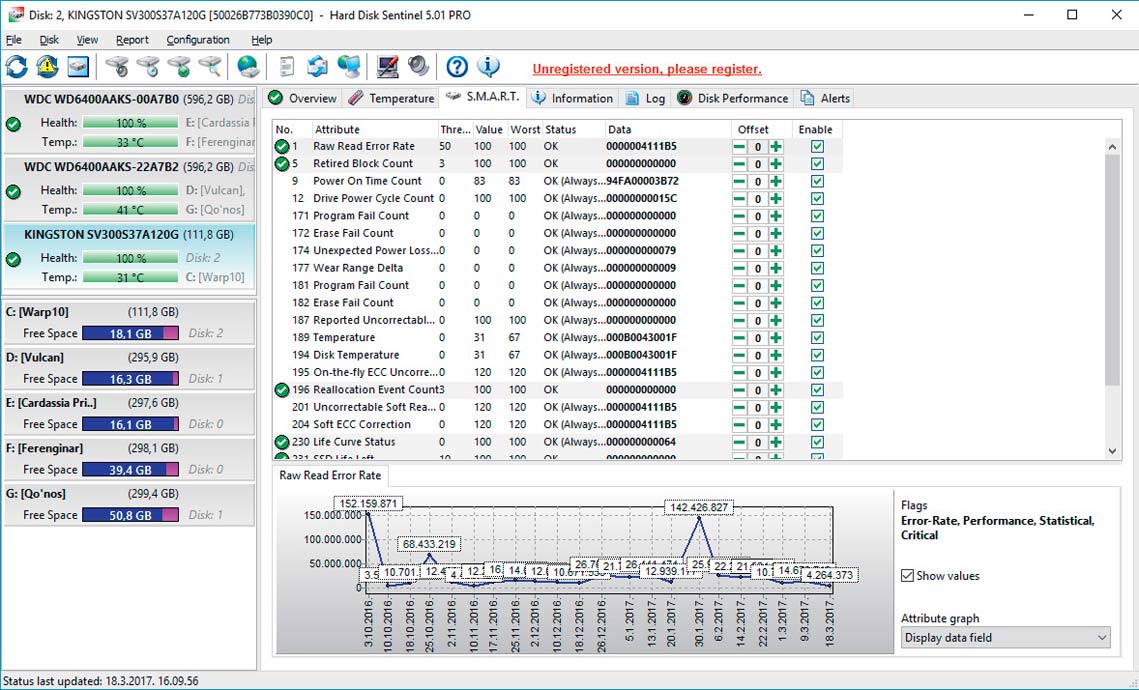
Task: Click the disk with magnifying glass icon
Action: [210, 68]
